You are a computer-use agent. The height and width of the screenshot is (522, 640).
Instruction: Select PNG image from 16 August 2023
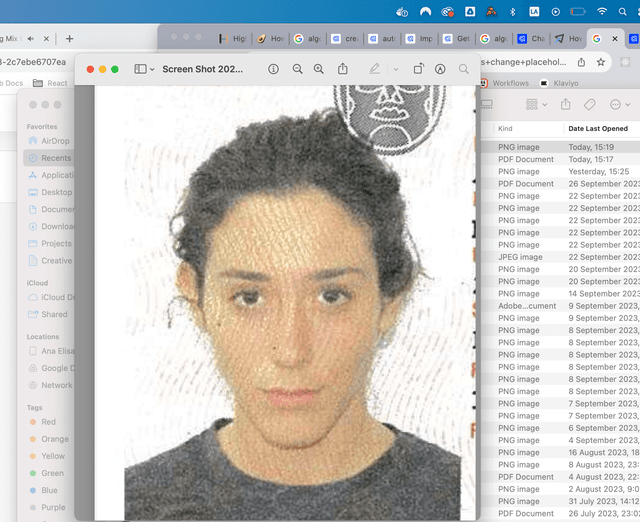(x=560, y=452)
